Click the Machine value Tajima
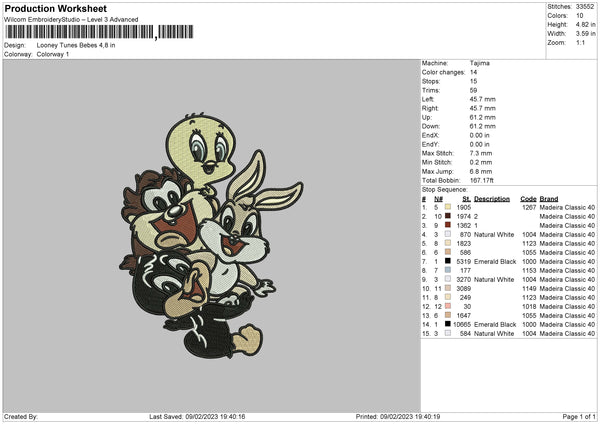 (x=479, y=63)
